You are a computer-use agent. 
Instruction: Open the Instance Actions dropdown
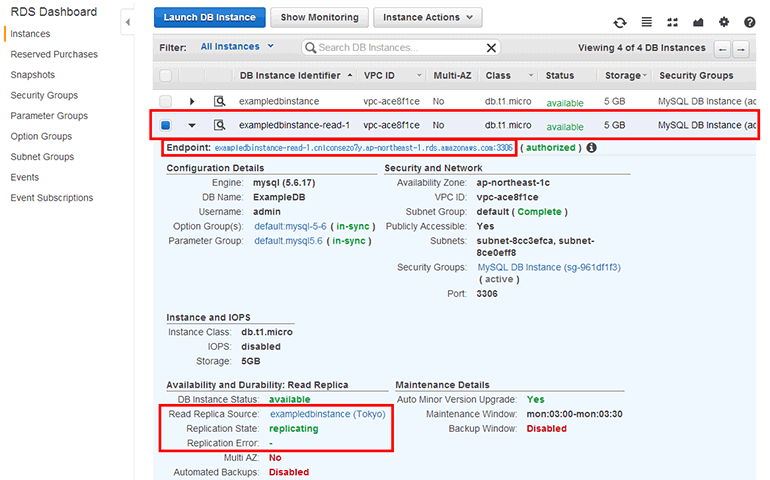coord(427,17)
